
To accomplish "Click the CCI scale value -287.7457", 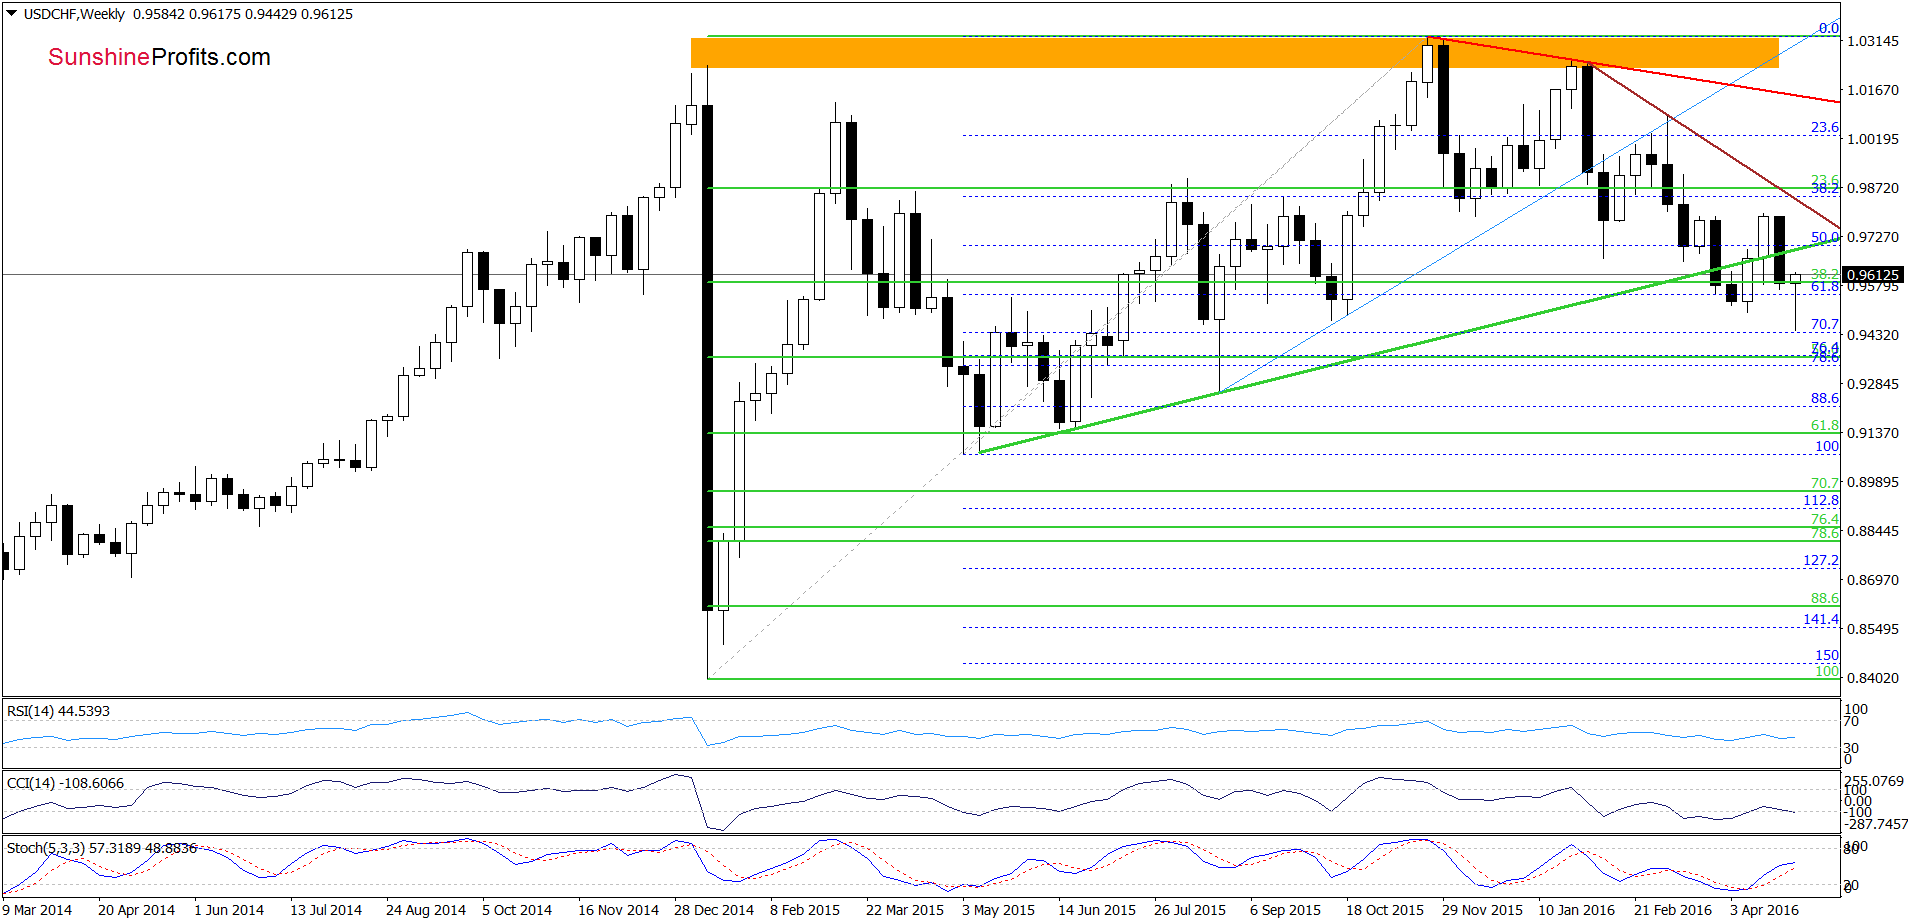I will coord(1876,824).
